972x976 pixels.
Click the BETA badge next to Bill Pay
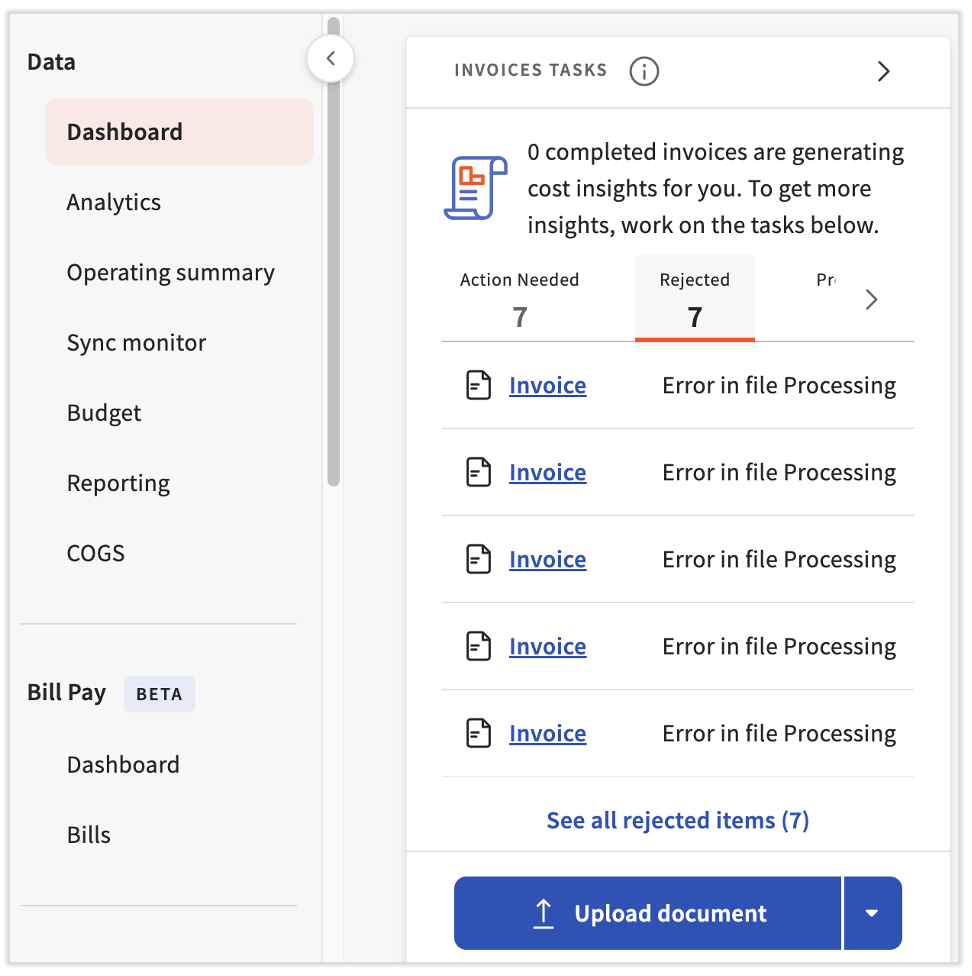click(159, 693)
